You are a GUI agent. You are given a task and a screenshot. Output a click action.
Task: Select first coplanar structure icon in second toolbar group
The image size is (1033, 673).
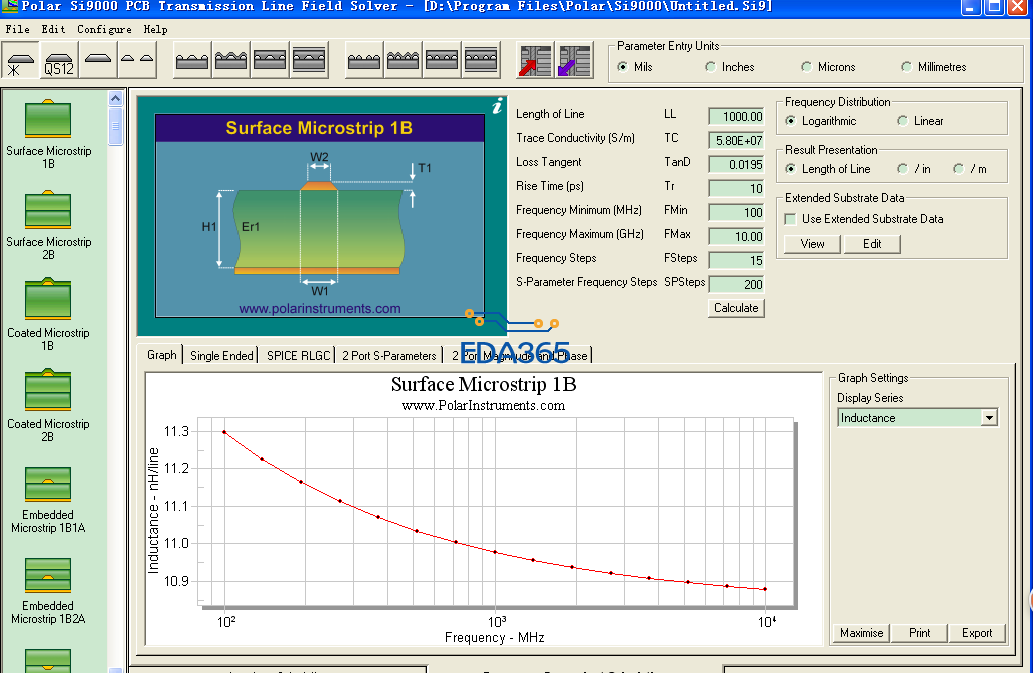[x=192, y=61]
